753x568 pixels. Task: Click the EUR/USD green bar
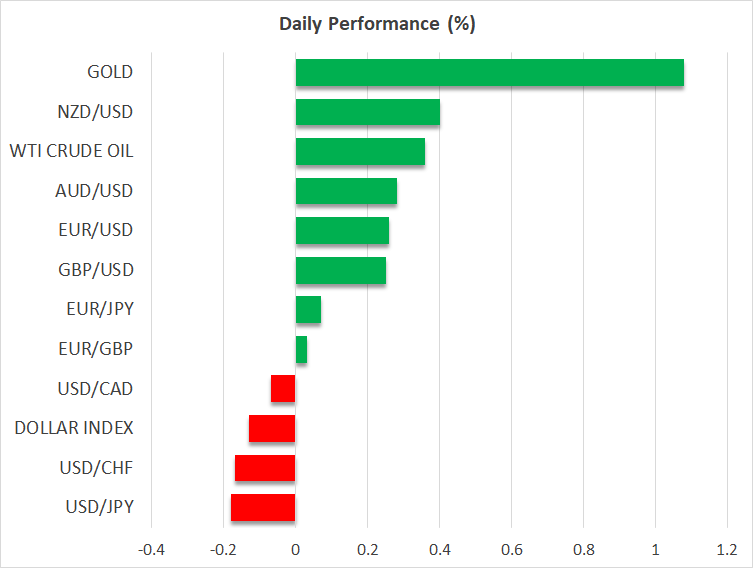[x=342, y=231]
